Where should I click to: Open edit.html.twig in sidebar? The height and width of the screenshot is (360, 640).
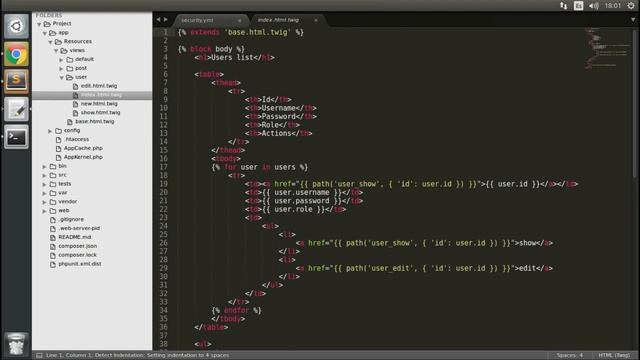click(x=99, y=86)
